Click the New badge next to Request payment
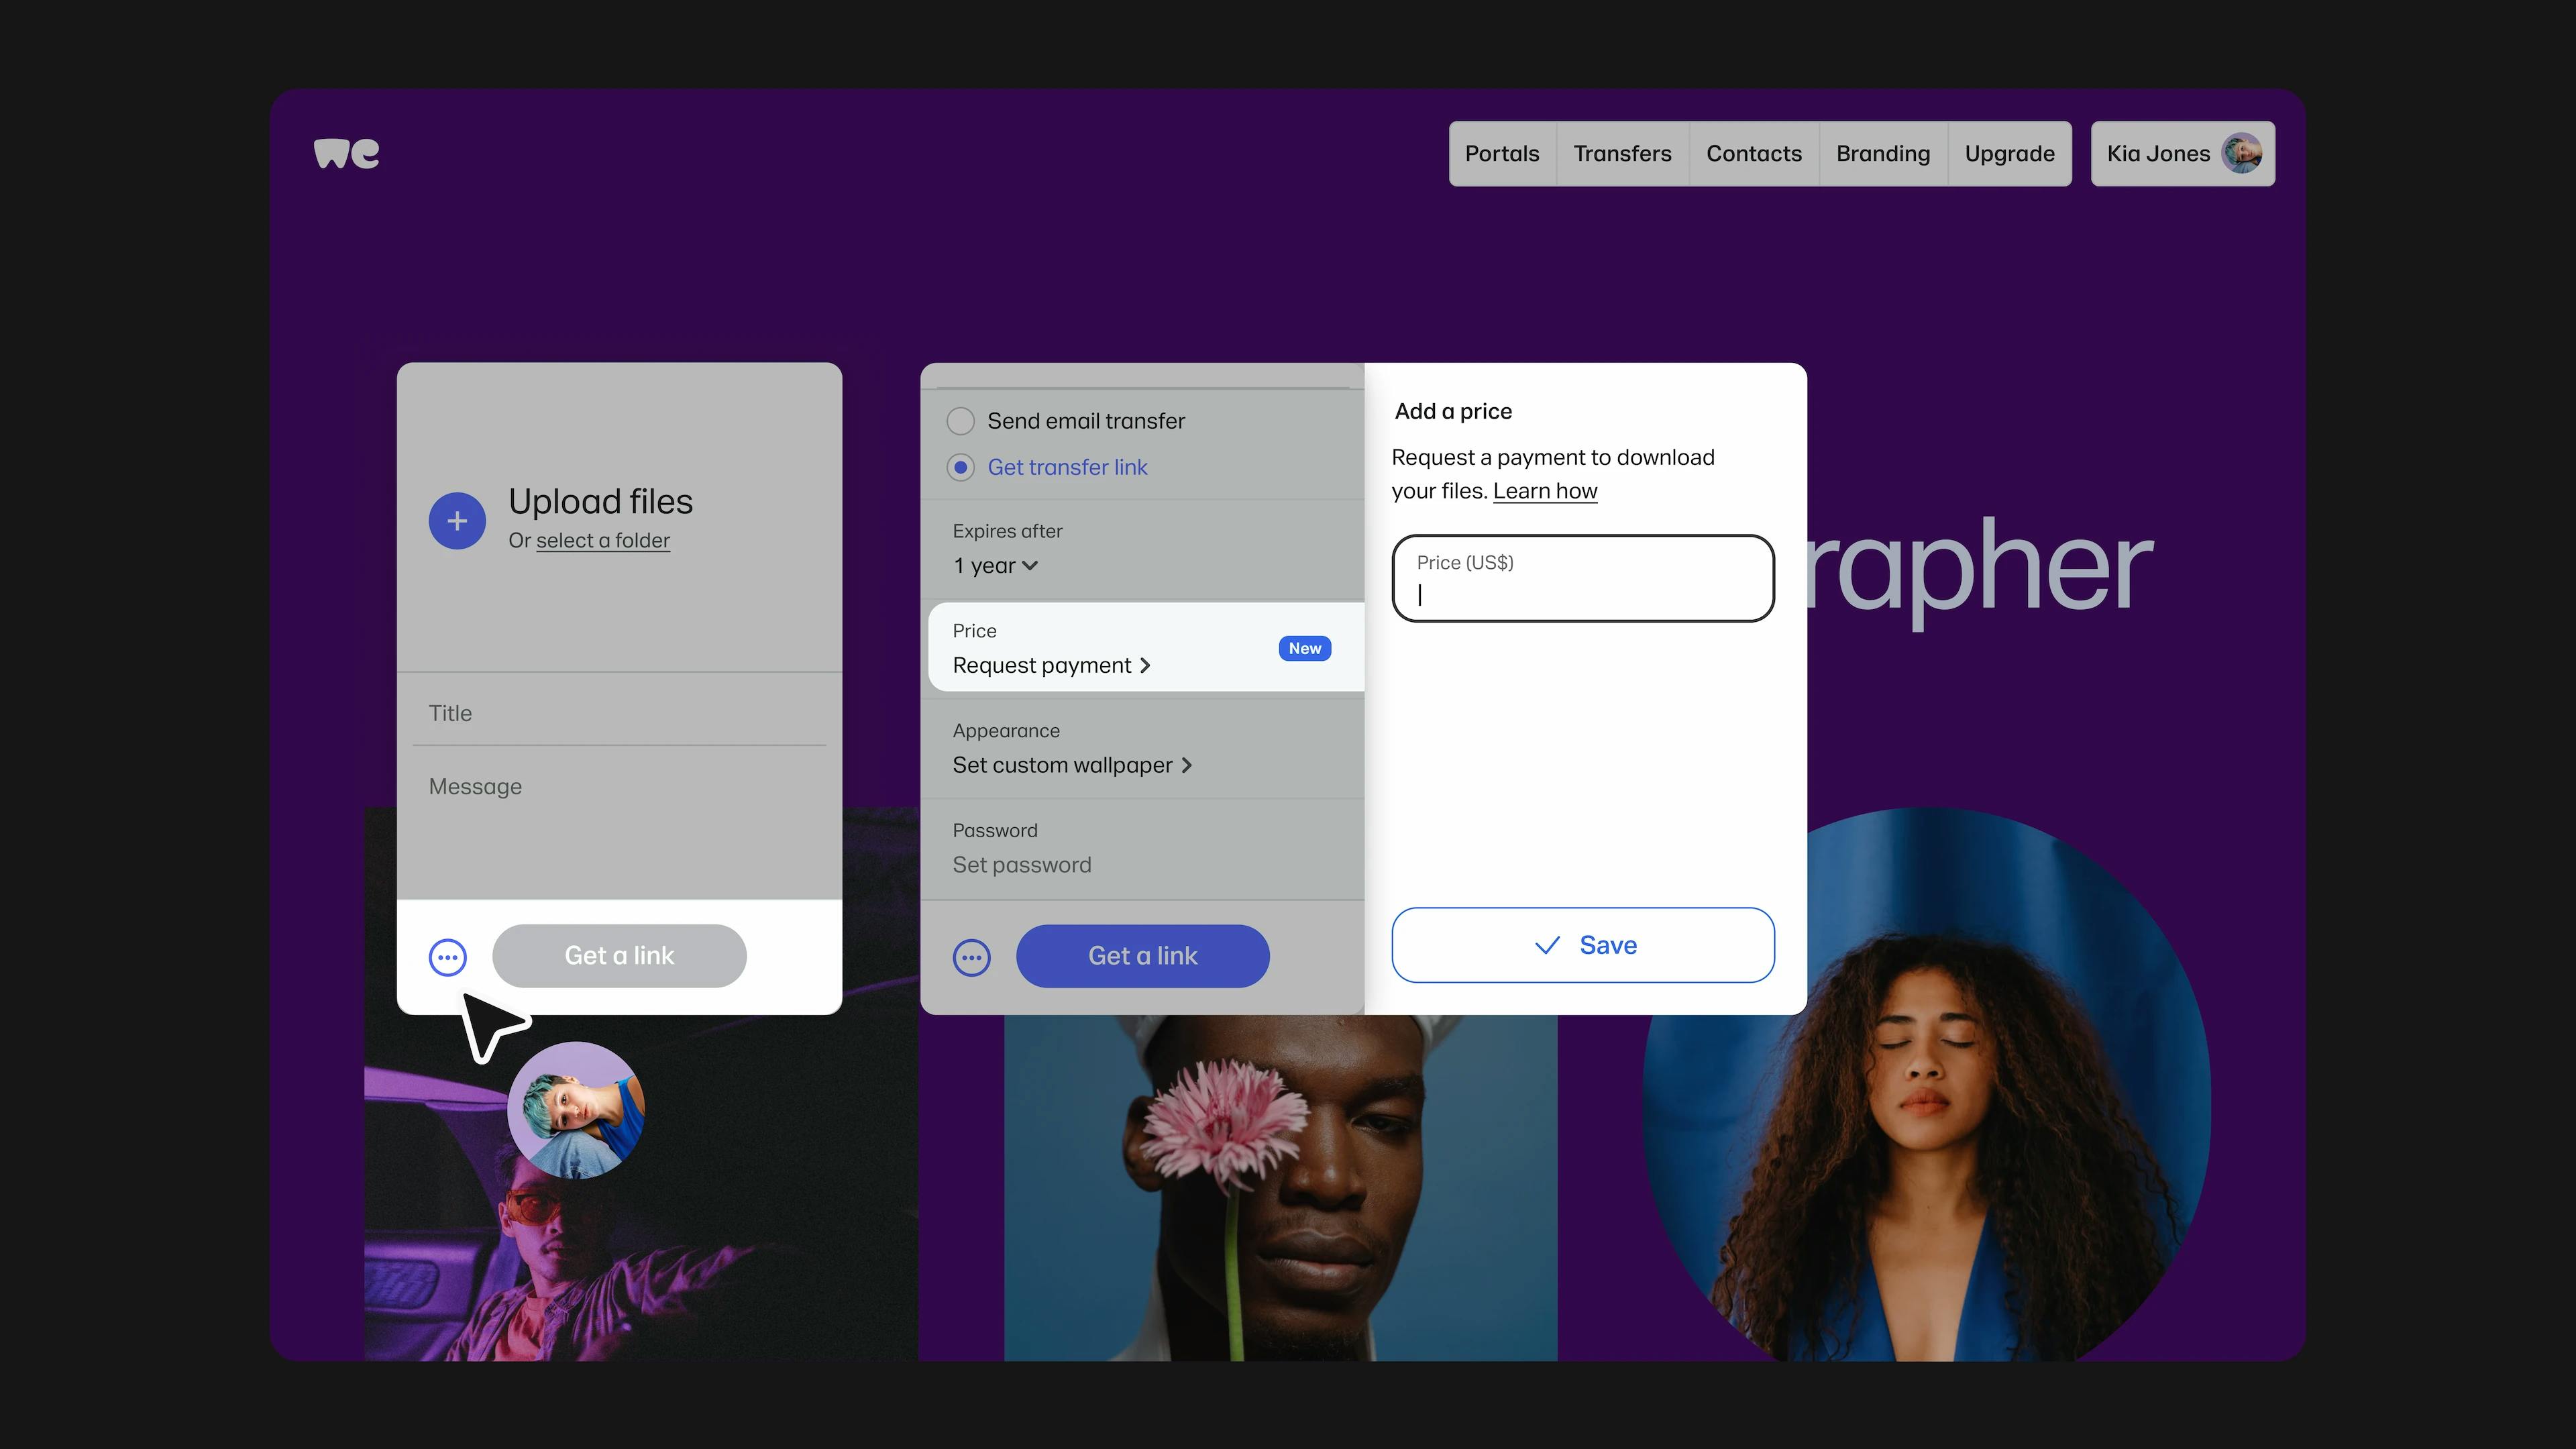 [x=1304, y=648]
